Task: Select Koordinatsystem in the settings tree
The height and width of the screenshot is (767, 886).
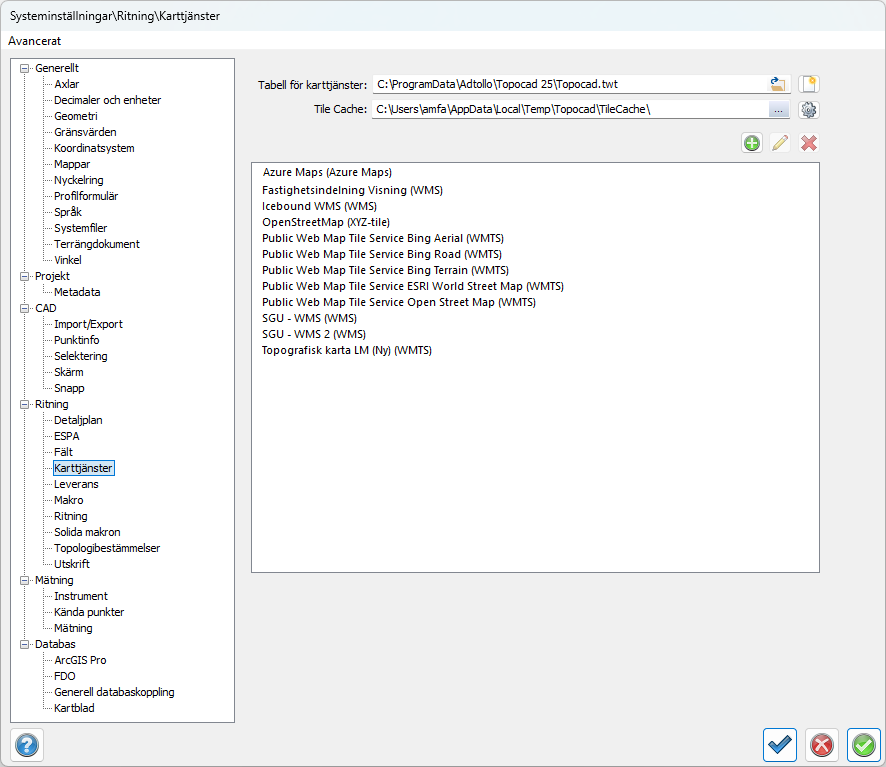Action: (x=94, y=148)
